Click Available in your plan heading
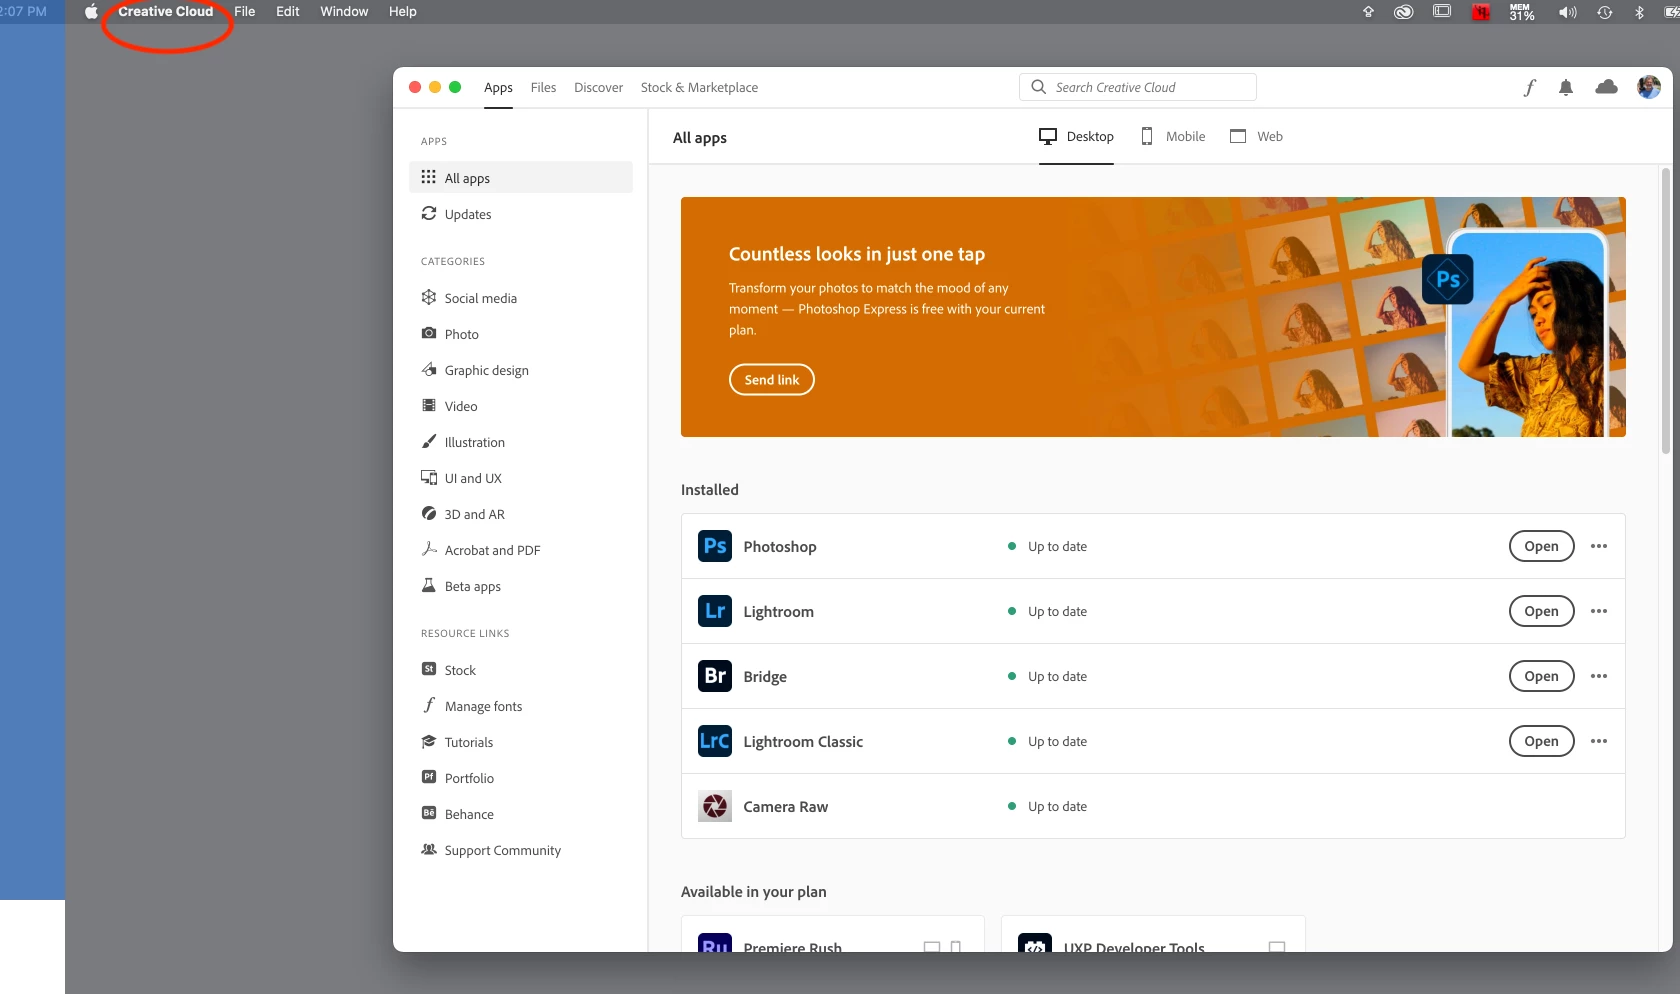This screenshot has width=1680, height=994. tap(754, 892)
